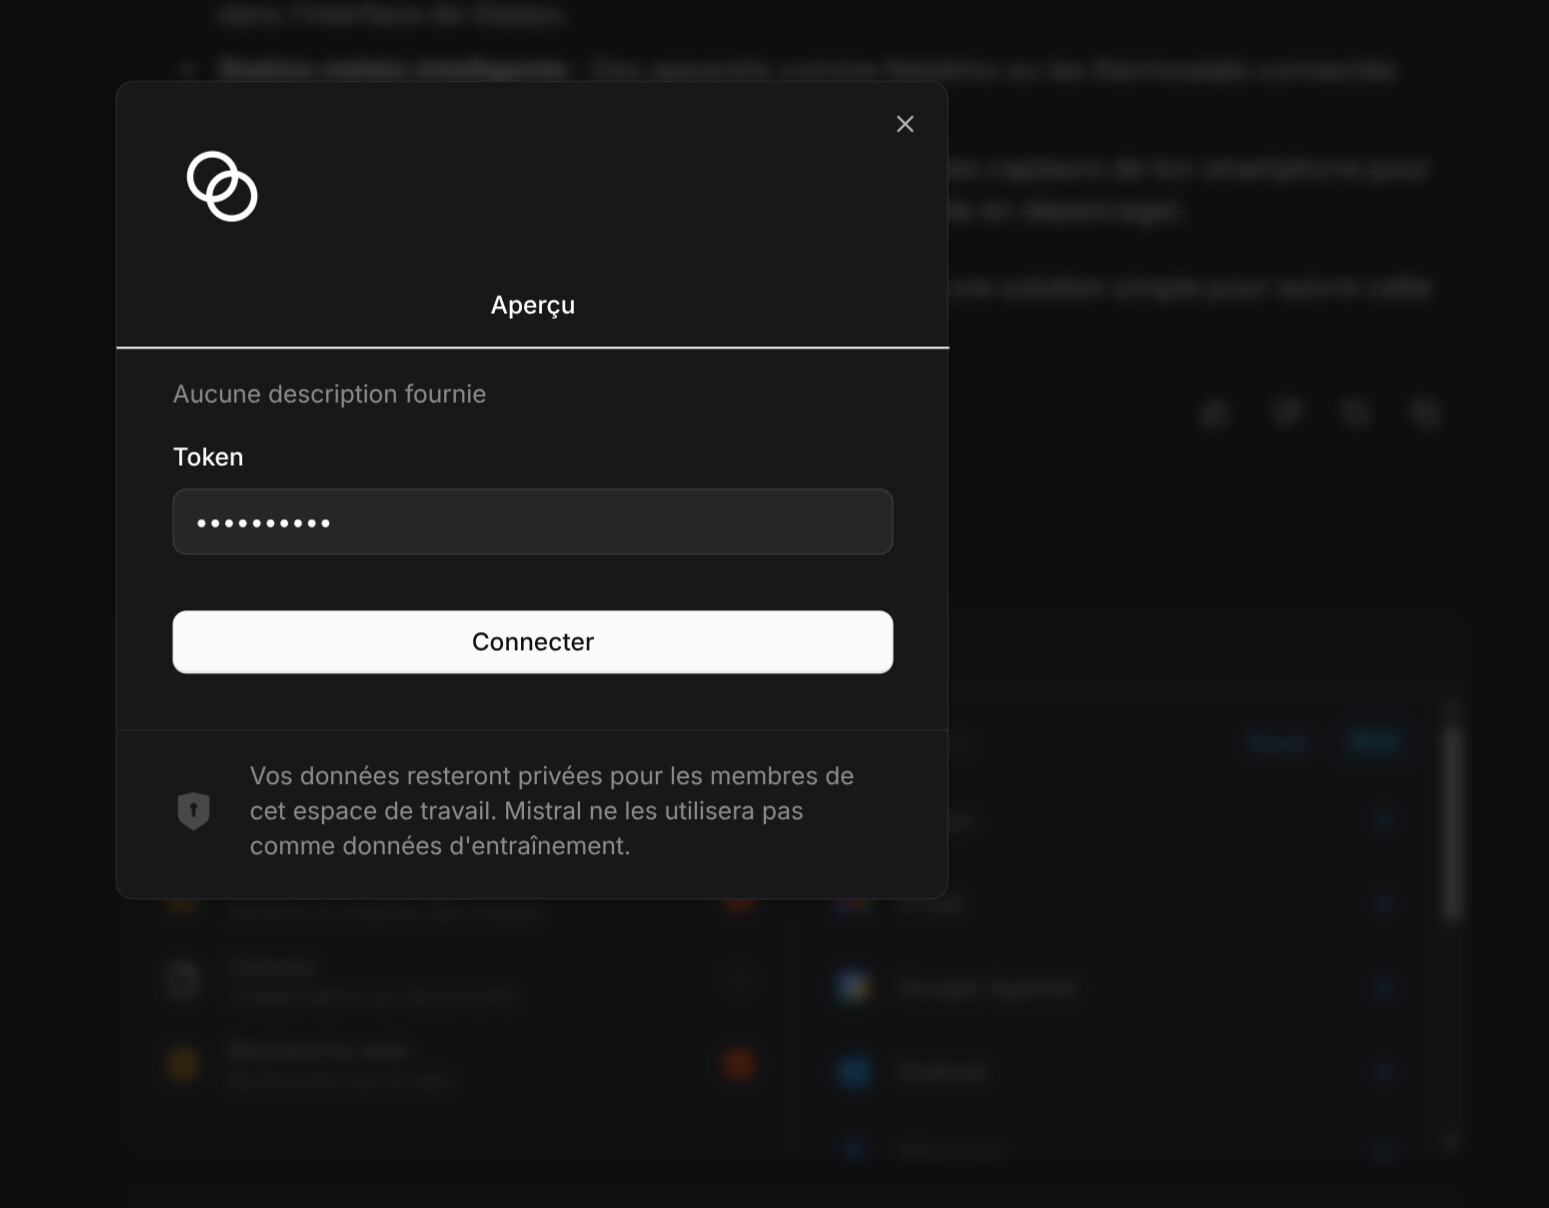Viewport: 1549px width, 1208px height.
Task: Click the overlapping circles connector logo
Action: tap(222, 186)
